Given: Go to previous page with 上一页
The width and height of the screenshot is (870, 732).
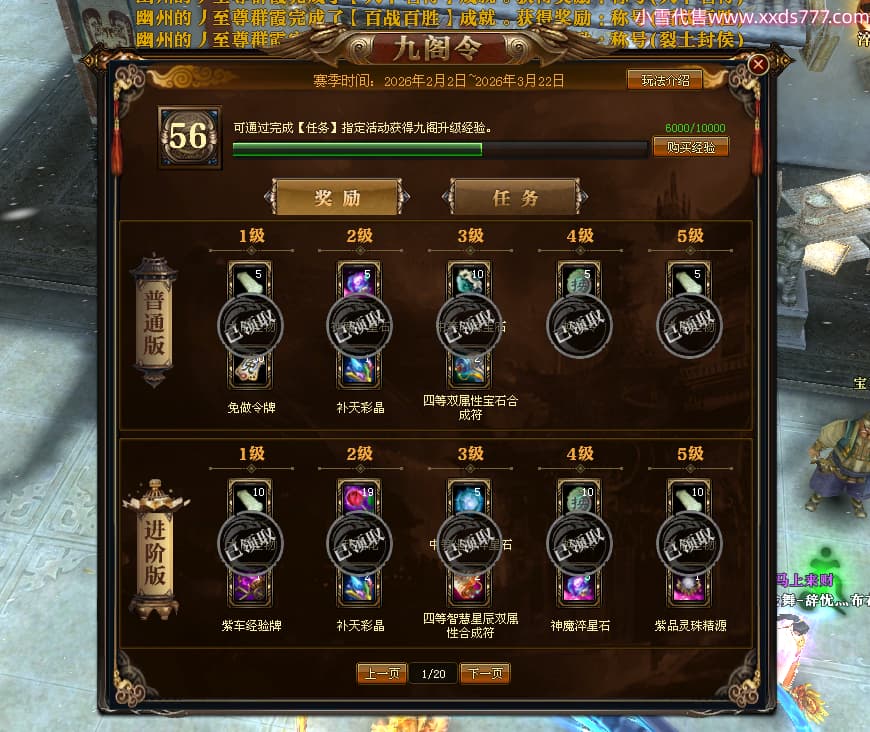Looking at the screenshot, I should [382, 674].
